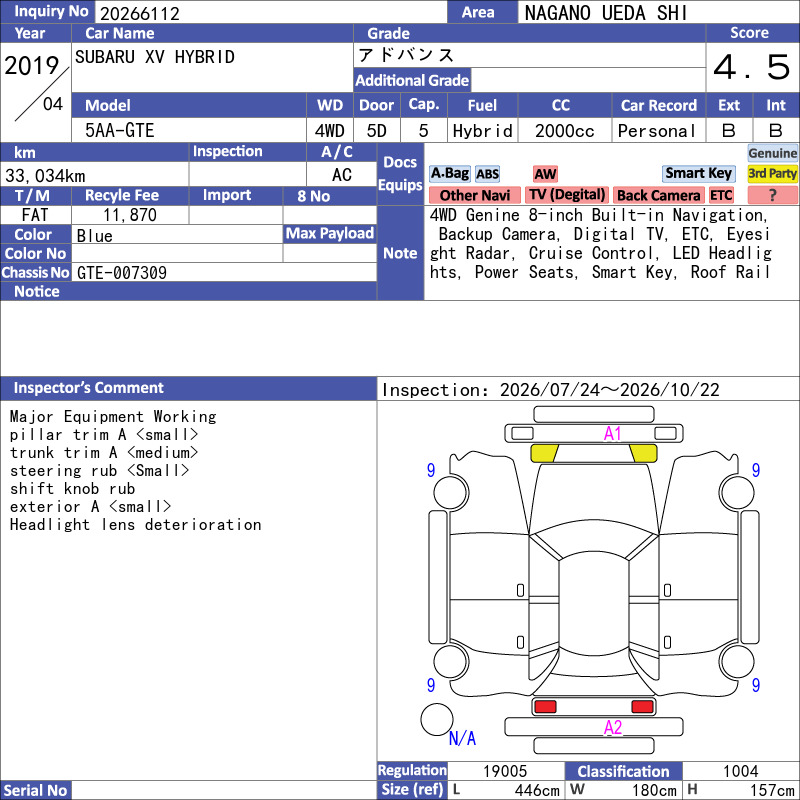Viewport: 800px width, 800px height.
Task: Click the Other Navi badge
Action: click(x=474, y=195)
